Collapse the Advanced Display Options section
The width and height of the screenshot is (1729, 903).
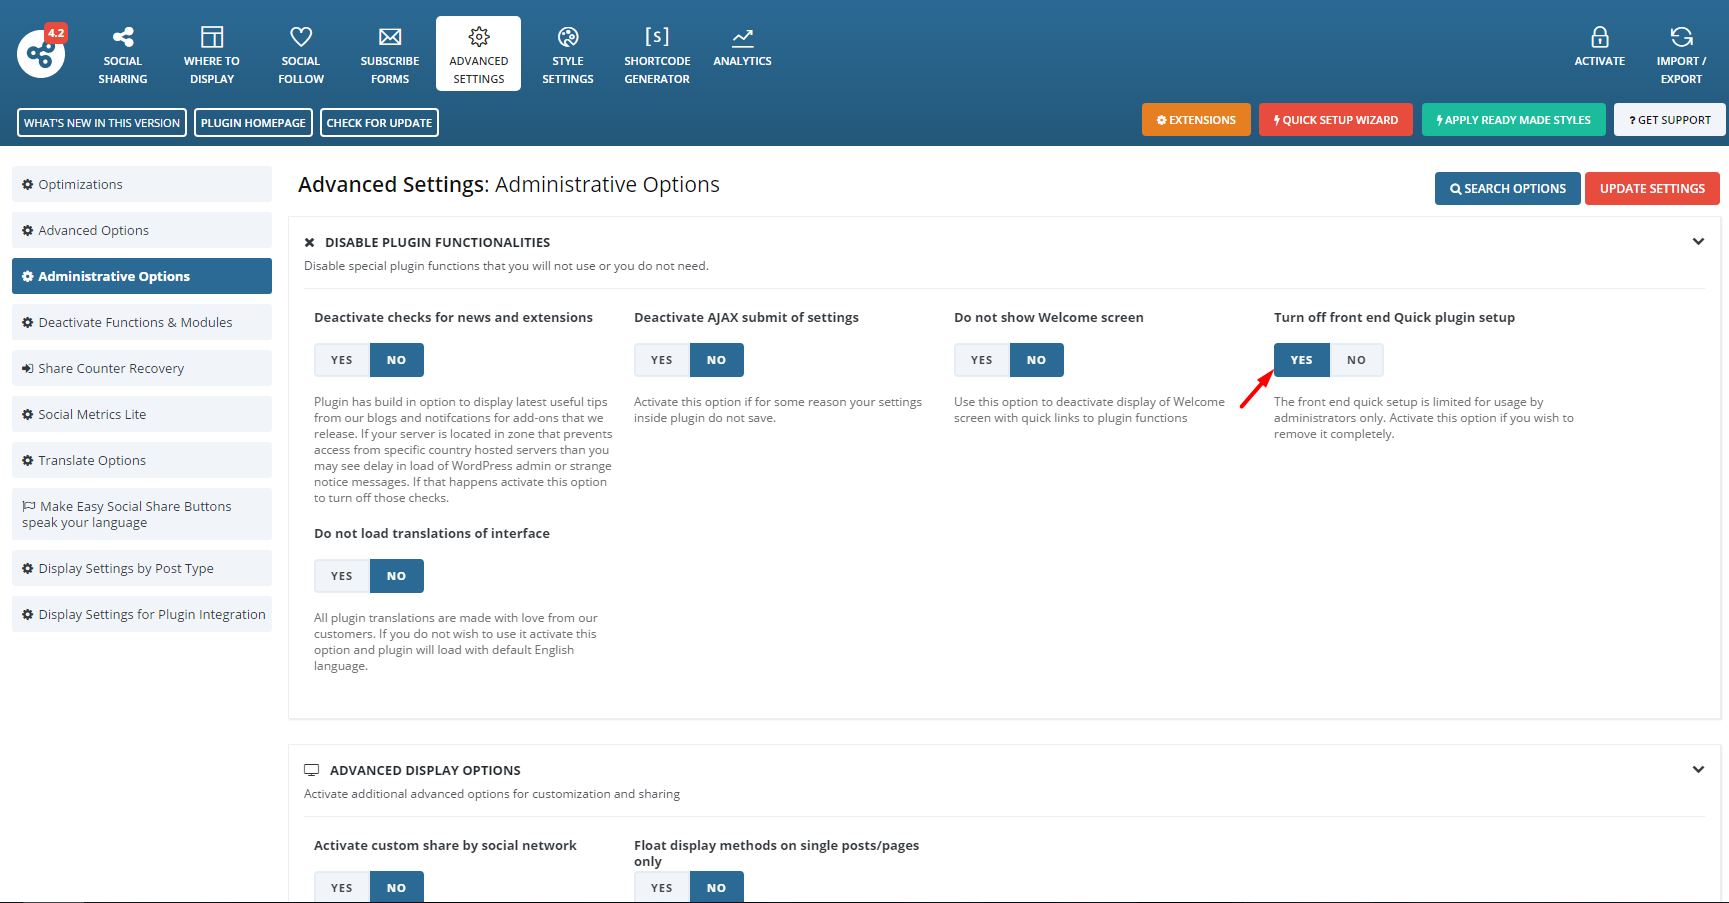tap(1698, 770)
